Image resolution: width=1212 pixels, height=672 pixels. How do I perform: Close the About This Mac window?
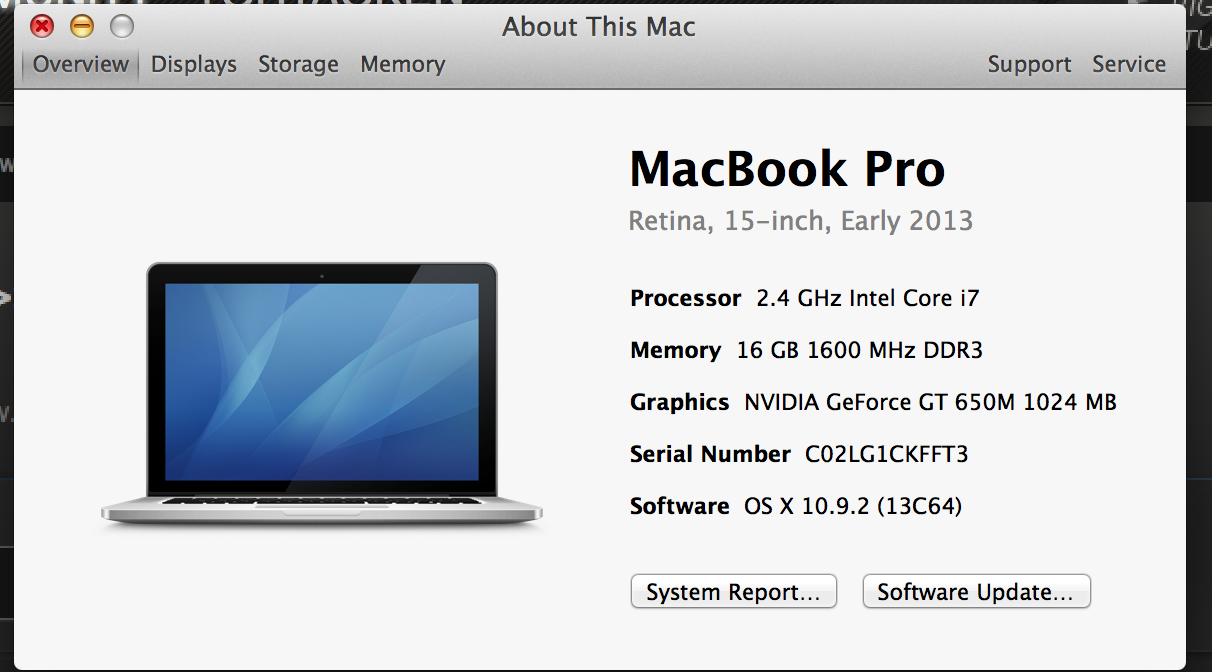(42, 27)
